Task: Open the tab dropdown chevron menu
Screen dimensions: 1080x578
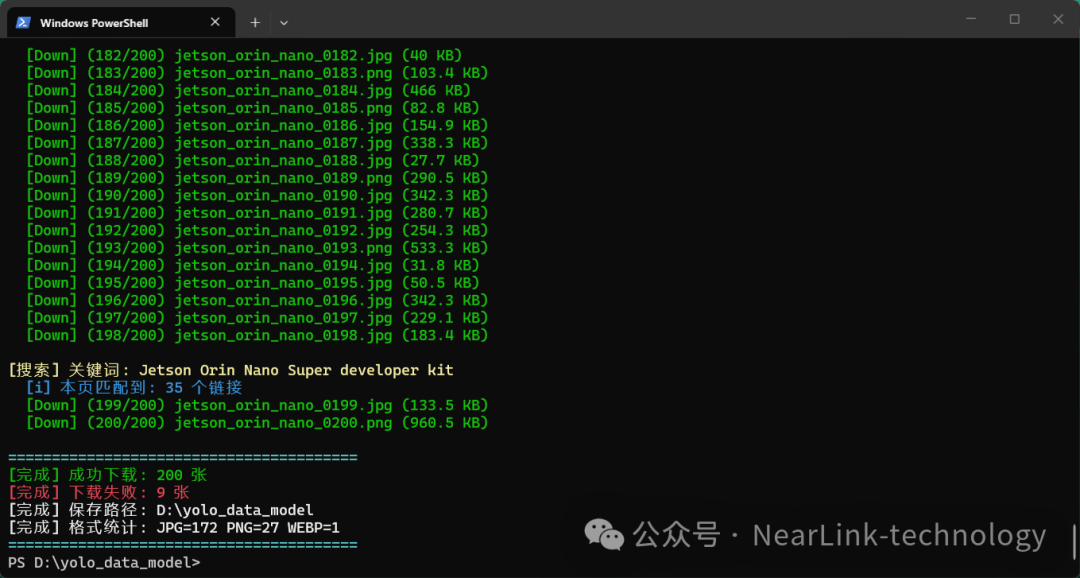Action: point(283,21)
